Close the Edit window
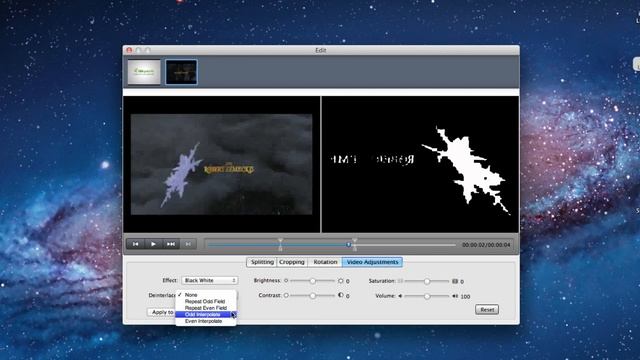Viewport: 640px width, 360px height. point(129,50)
